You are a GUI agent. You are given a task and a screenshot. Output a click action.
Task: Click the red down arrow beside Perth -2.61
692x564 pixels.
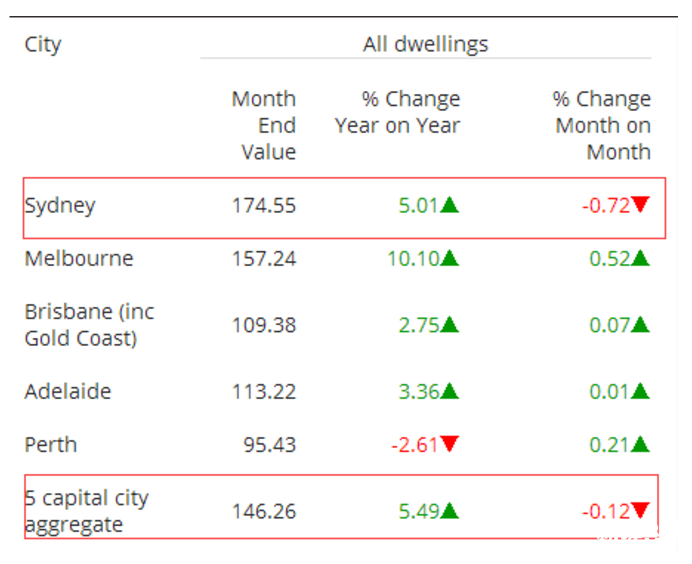click(450, 445)
